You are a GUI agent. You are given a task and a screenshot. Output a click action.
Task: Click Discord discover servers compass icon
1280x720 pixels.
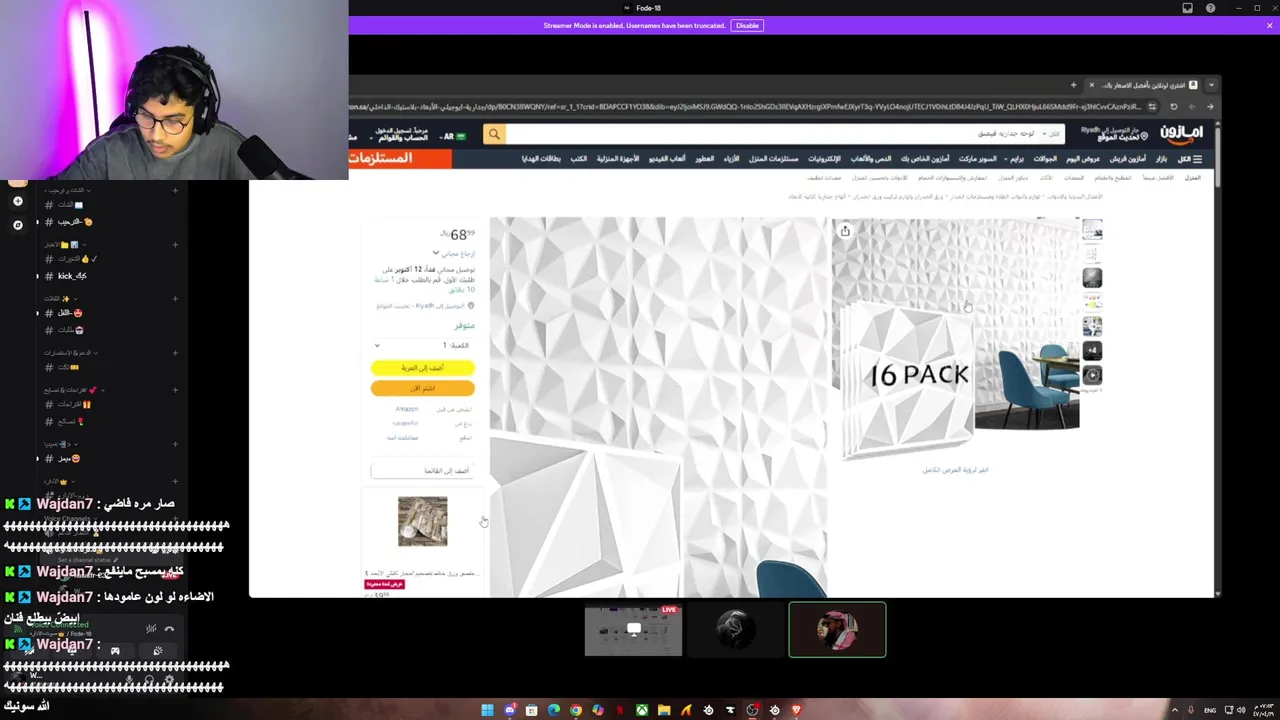click(x=17, y=225)
